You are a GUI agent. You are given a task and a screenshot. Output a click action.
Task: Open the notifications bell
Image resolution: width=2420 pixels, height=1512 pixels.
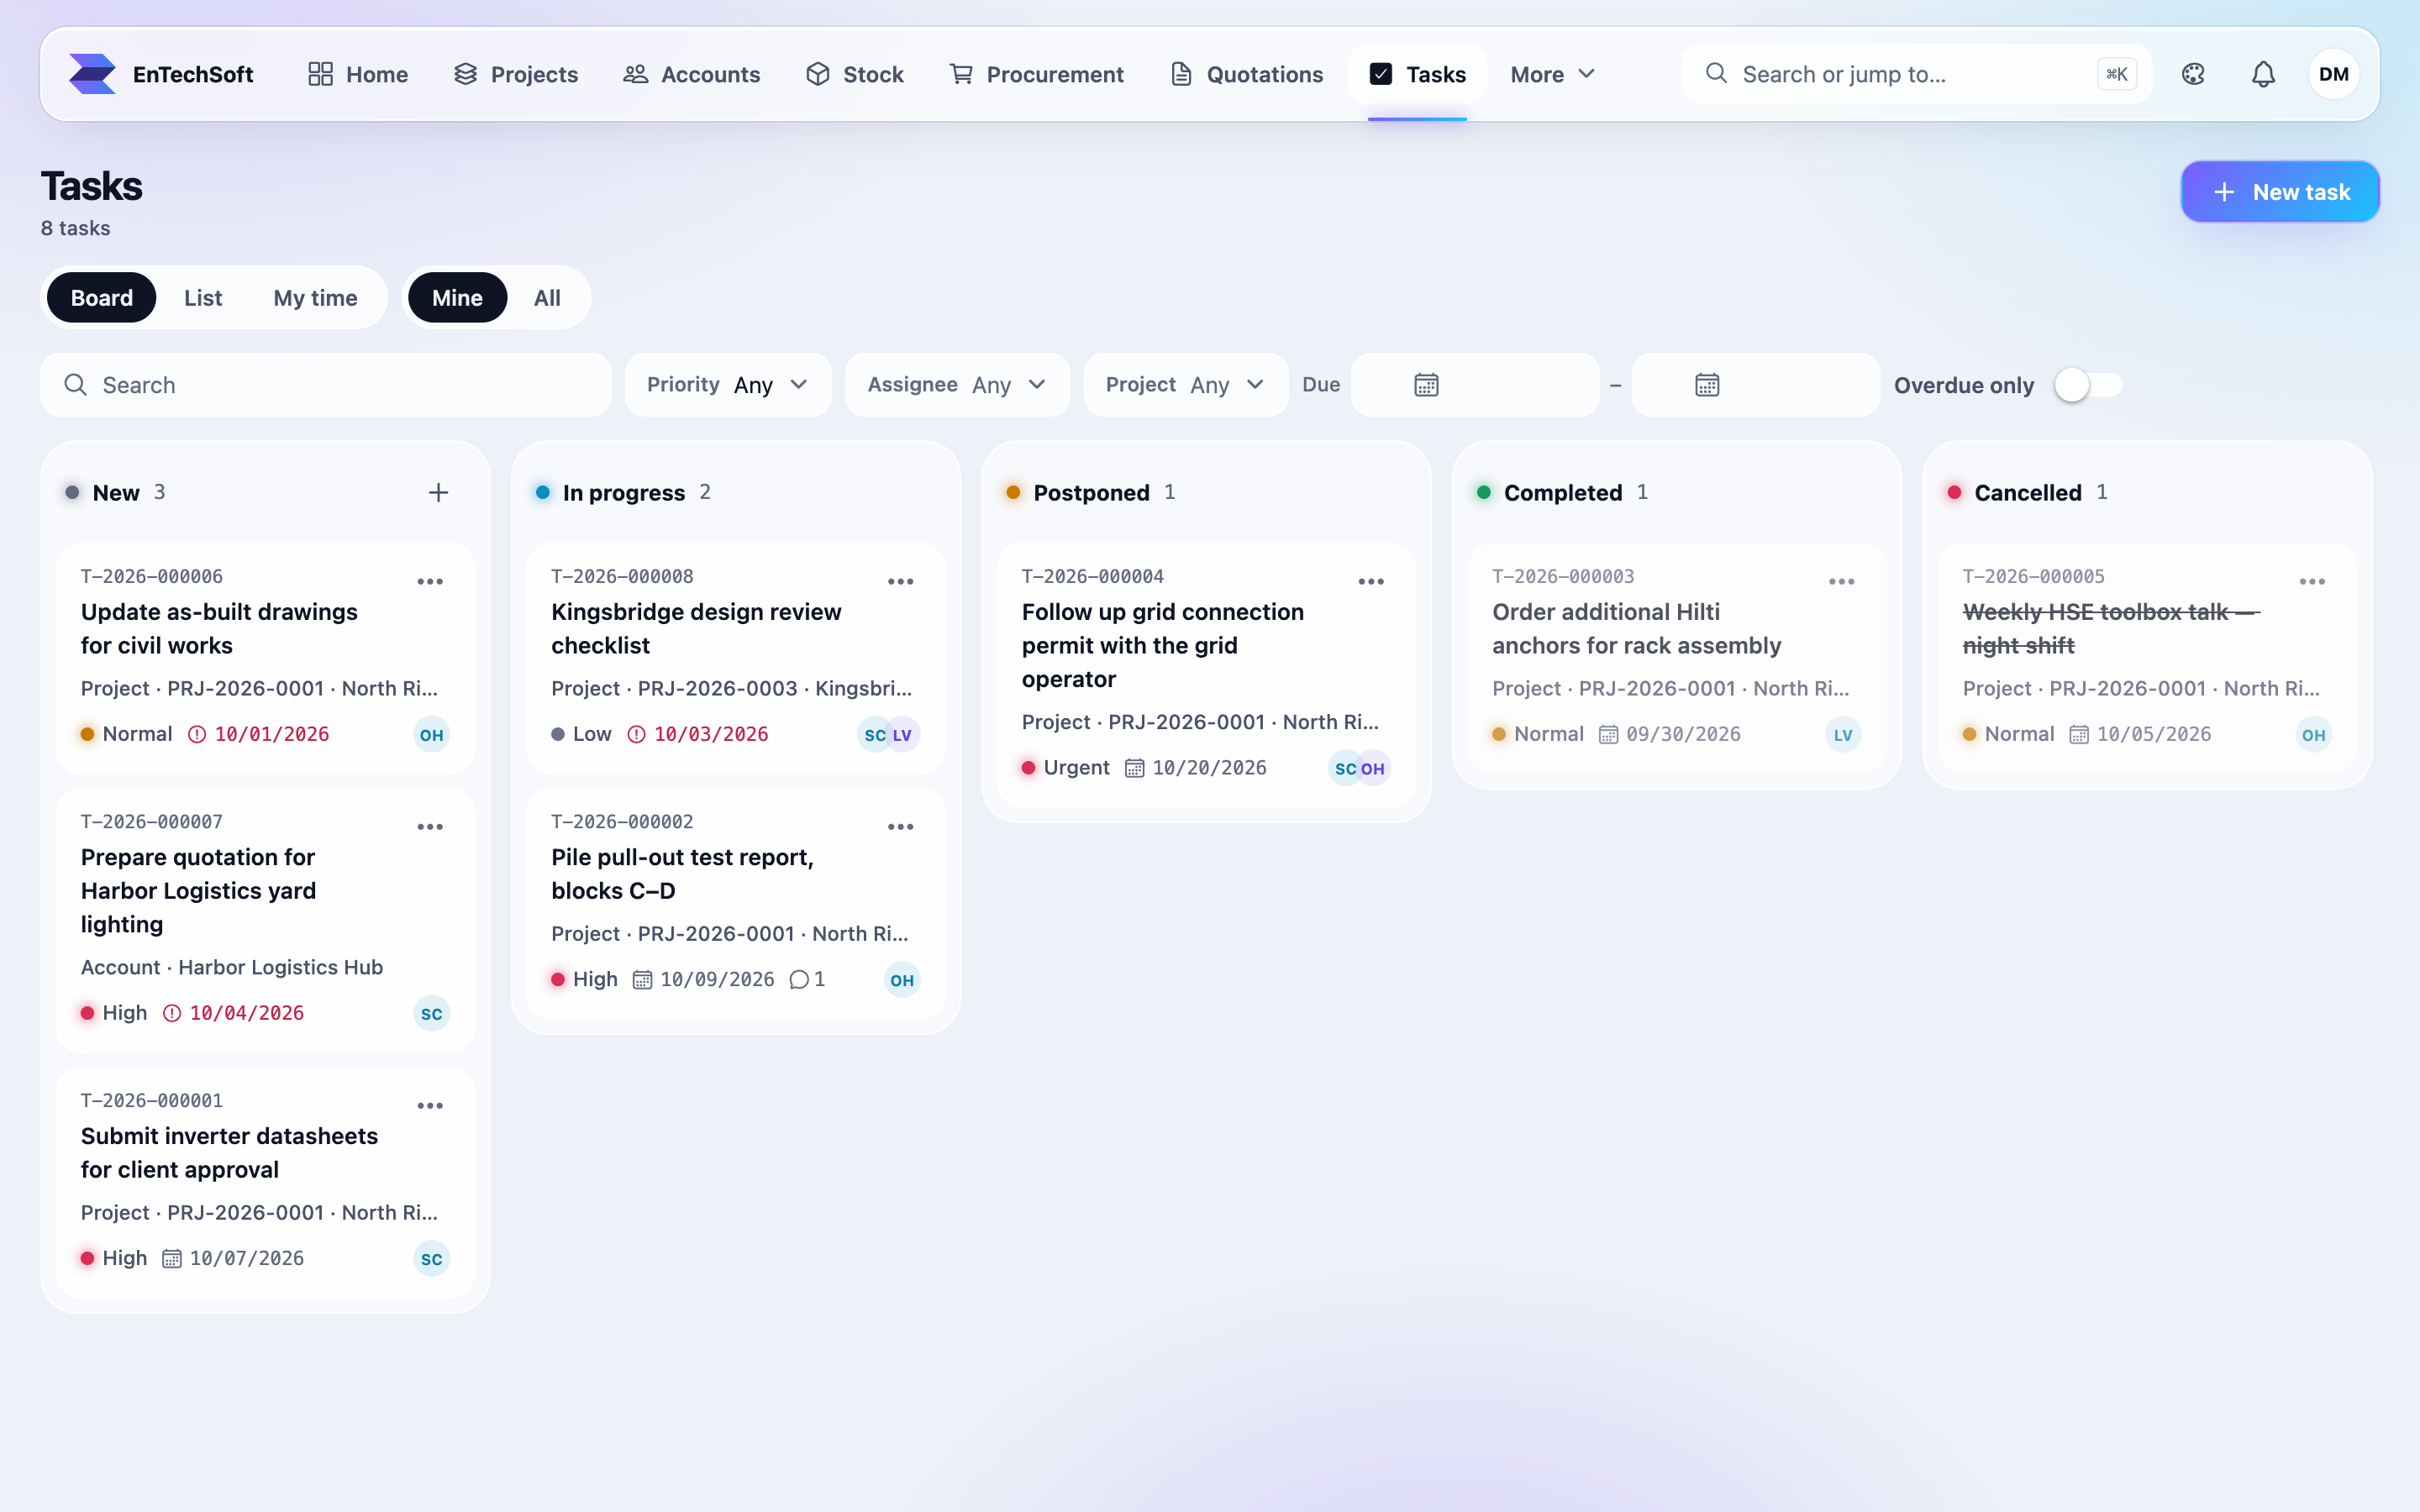click(x=2263, y=74)
